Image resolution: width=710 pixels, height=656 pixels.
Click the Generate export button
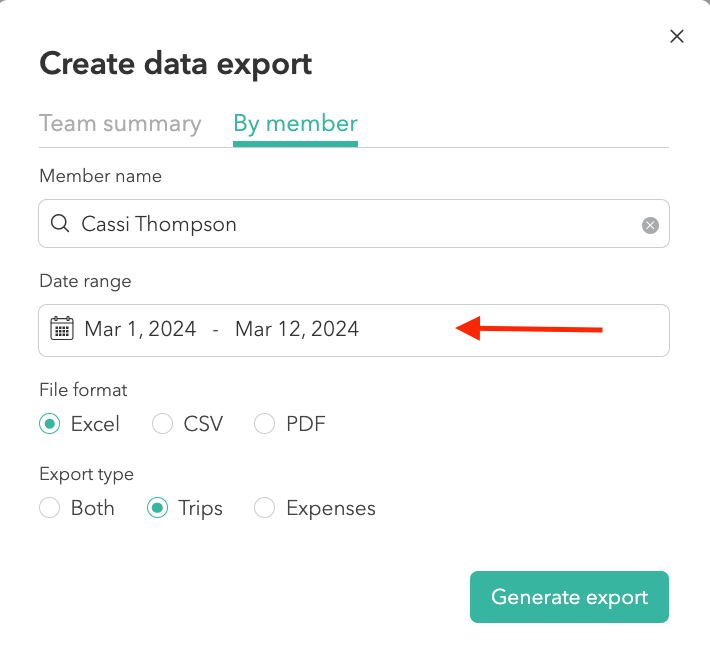569,597
